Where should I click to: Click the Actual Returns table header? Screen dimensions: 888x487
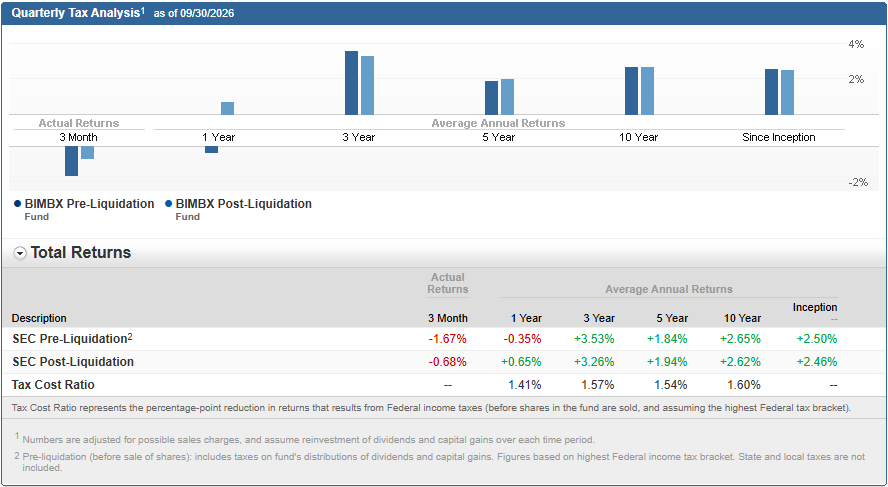[x=448, y=283]
